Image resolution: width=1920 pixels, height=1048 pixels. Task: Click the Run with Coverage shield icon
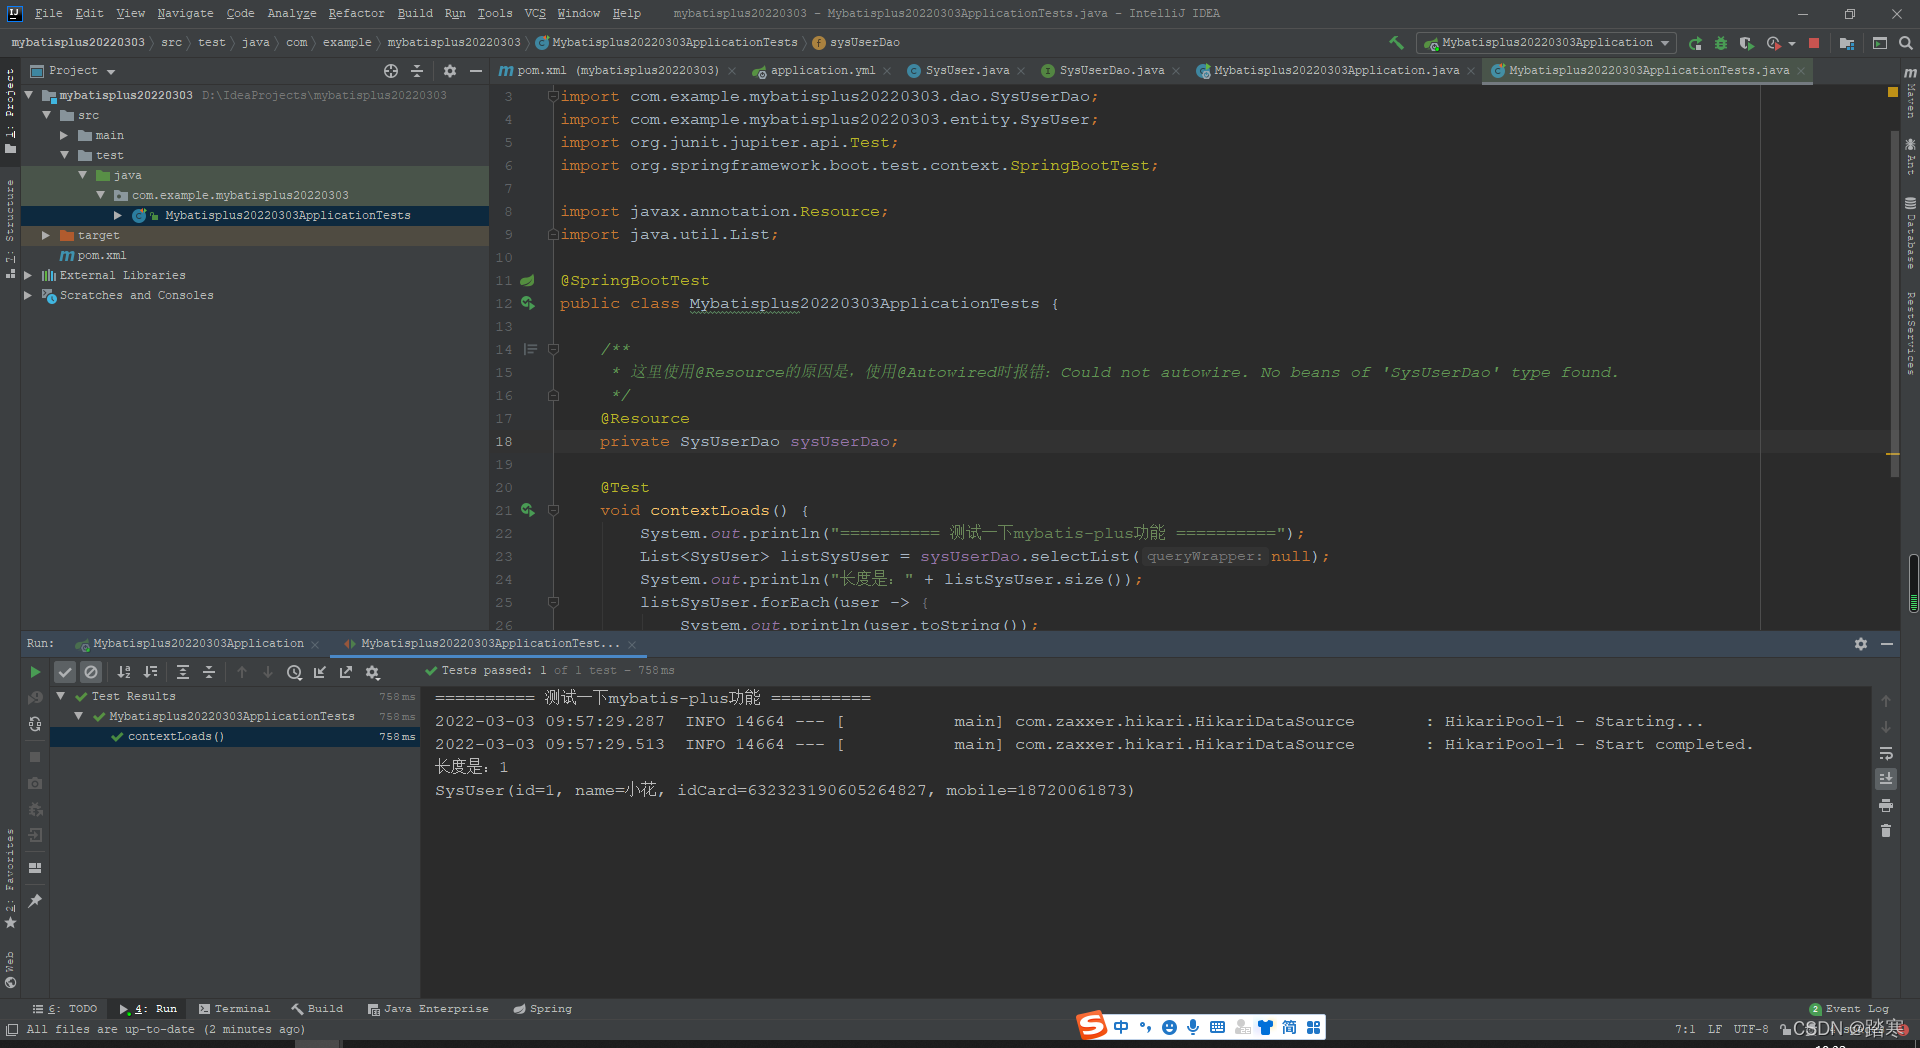coord(1746,43)
